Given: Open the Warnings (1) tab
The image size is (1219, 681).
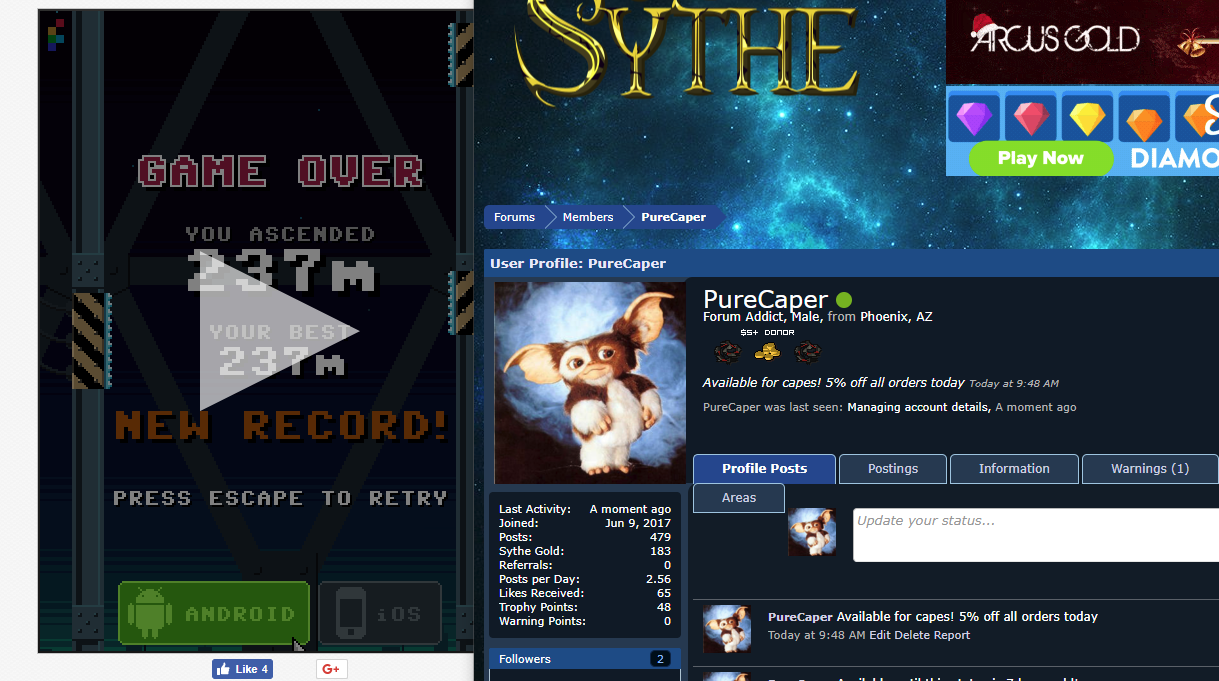Looking at the screenshot, I should pos(1150,469).
